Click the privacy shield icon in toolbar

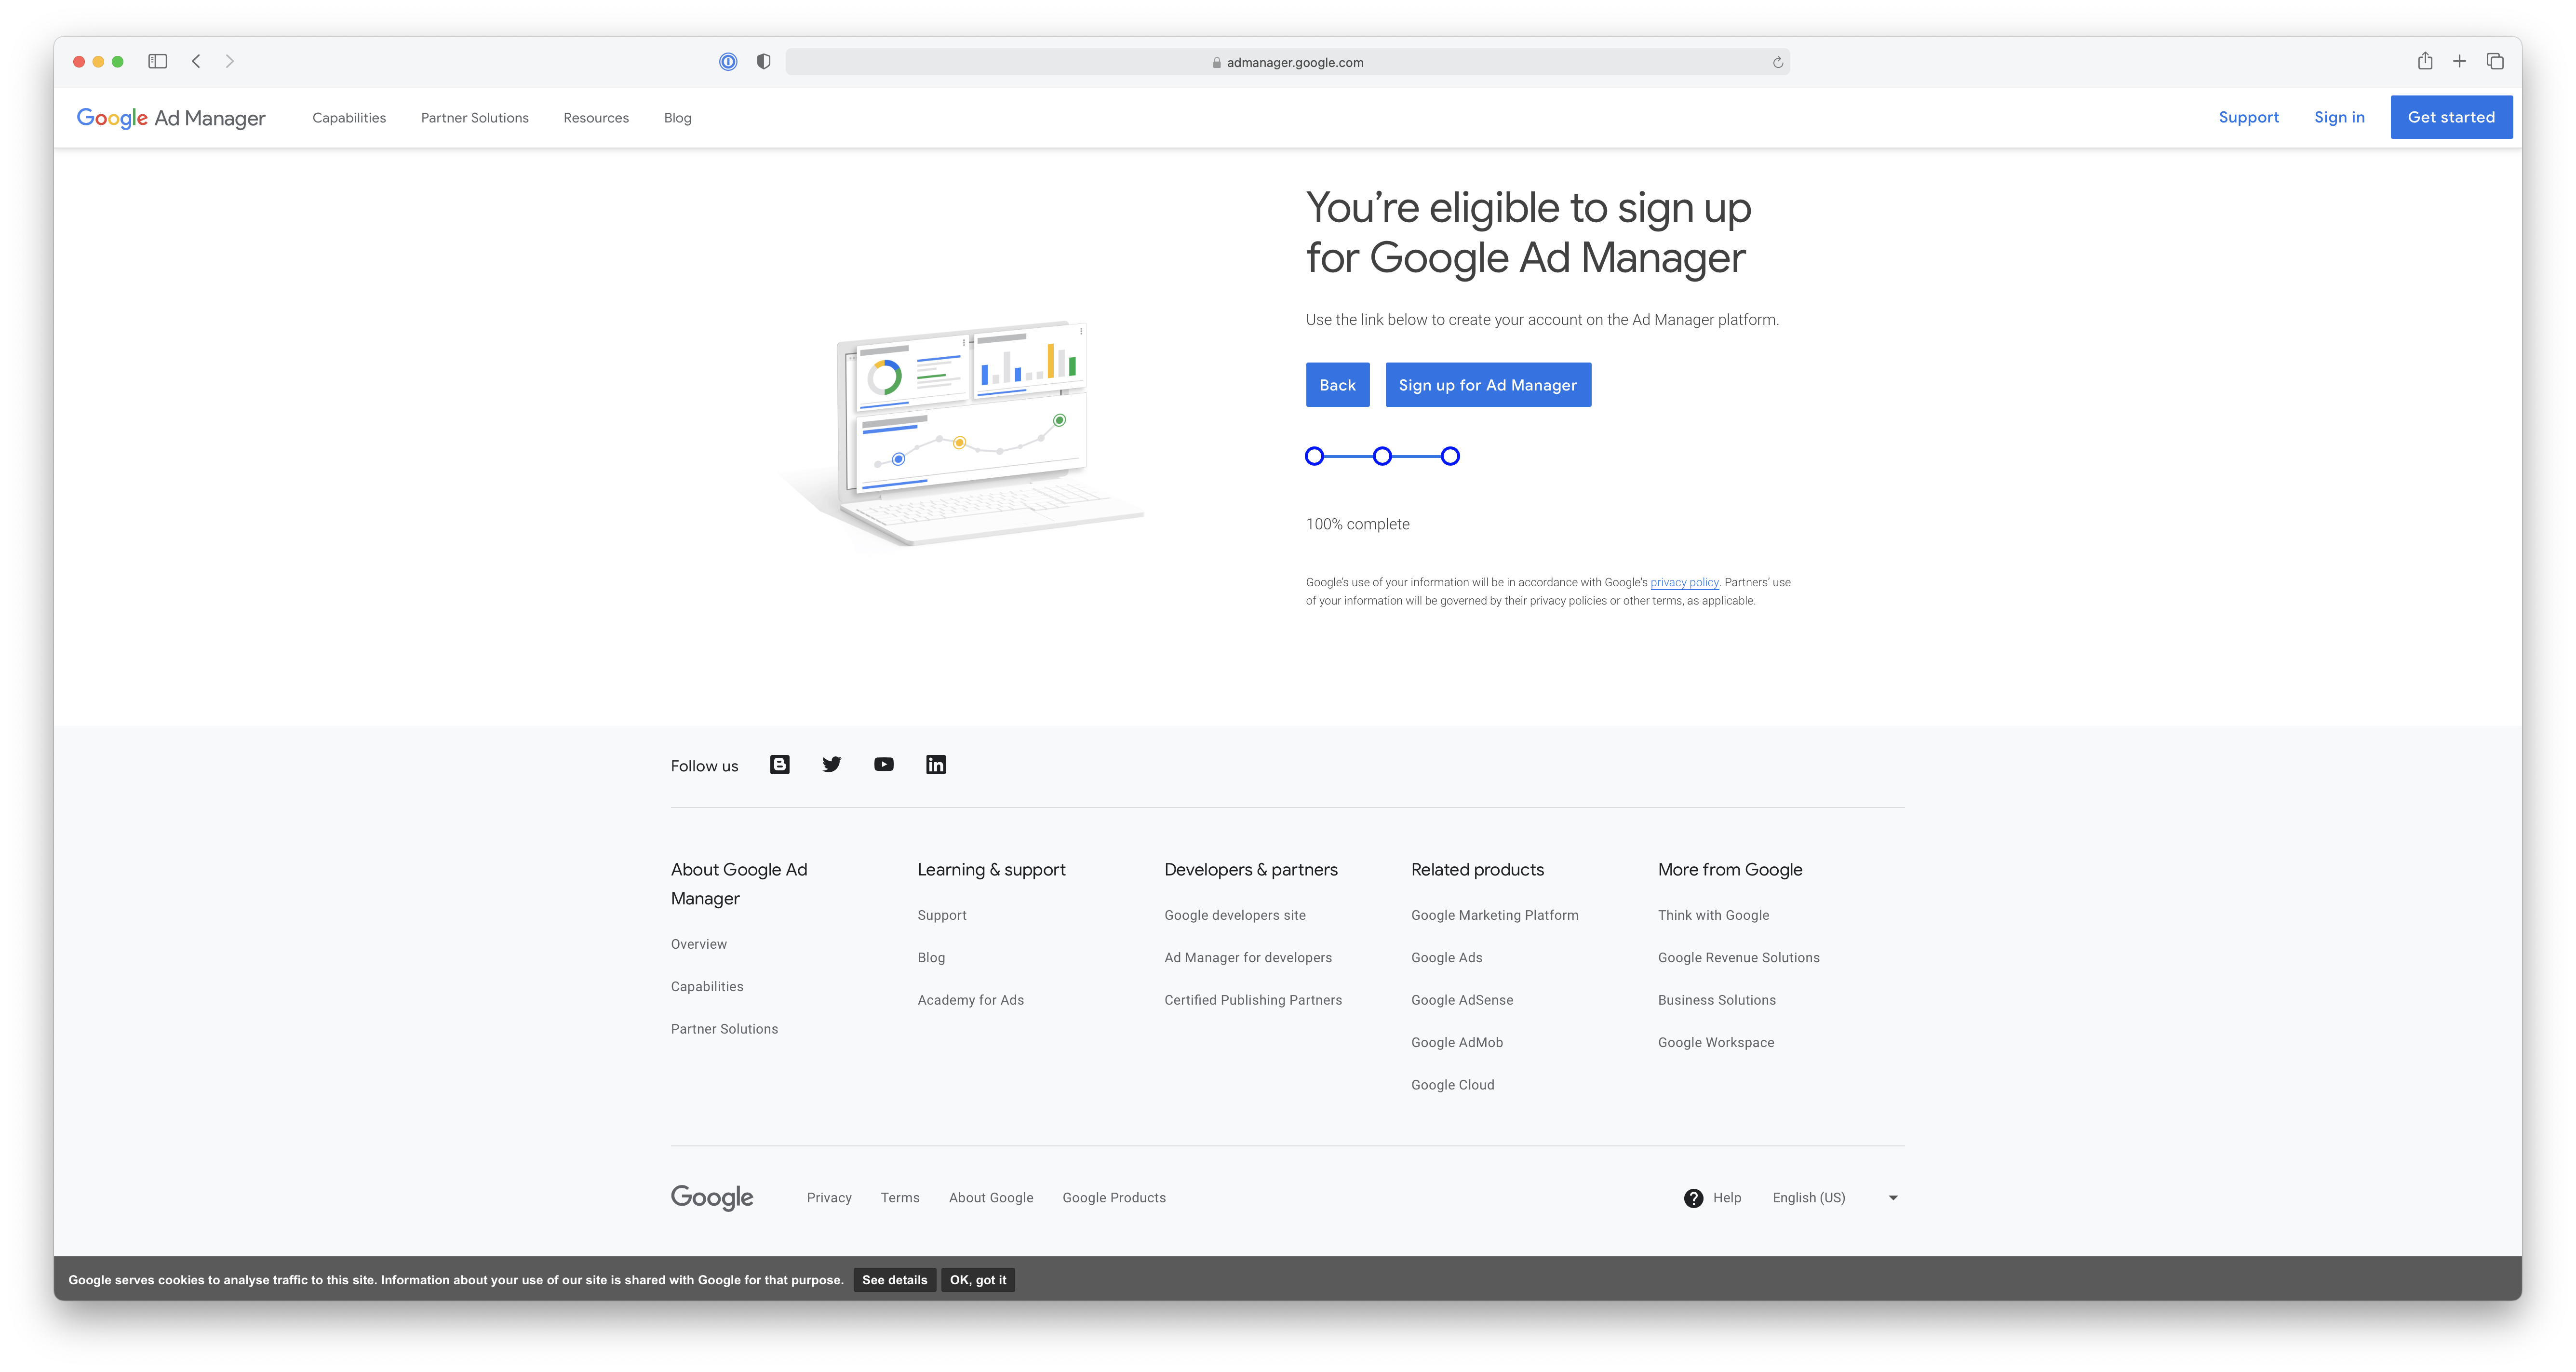[x=764, y=62]
